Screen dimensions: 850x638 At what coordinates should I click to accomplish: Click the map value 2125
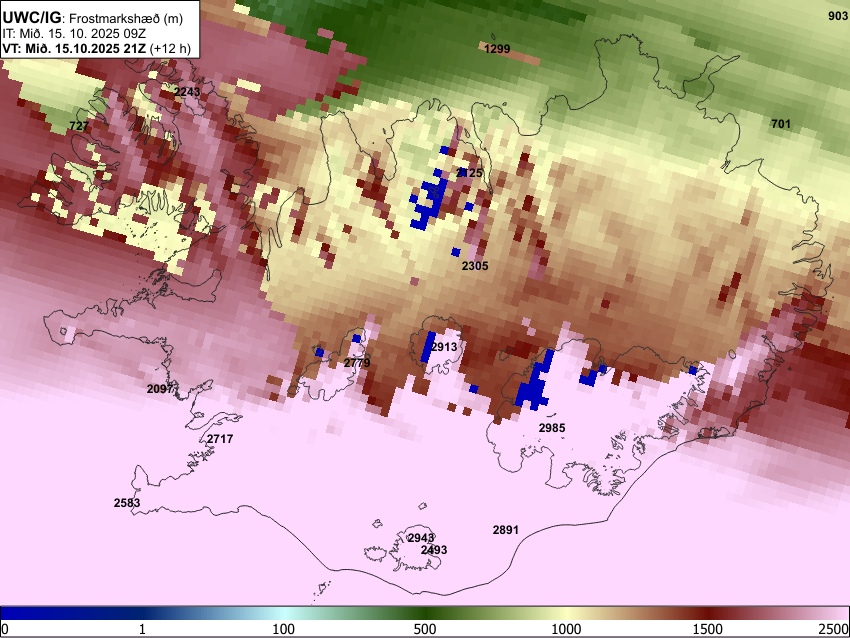click(469, 173)
